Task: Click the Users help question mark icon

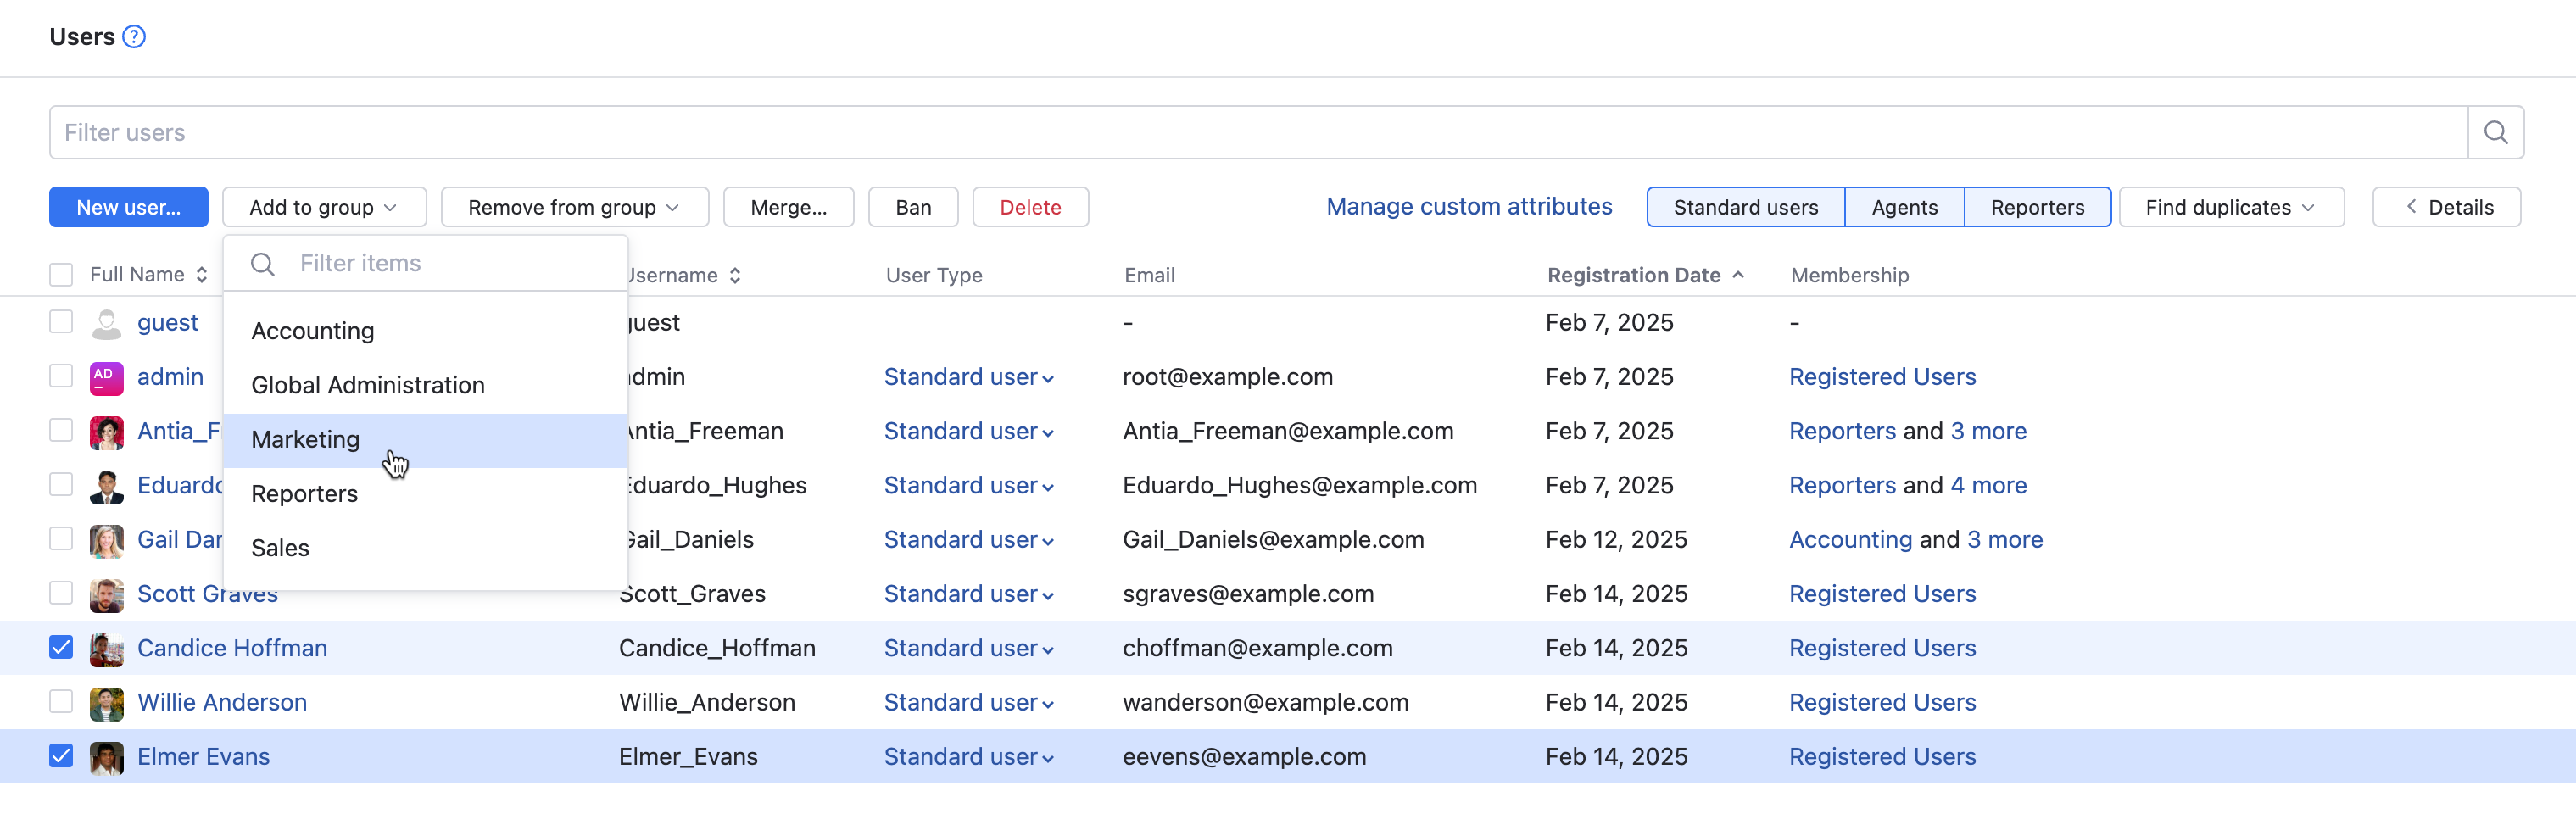Action: coord(134,37)
